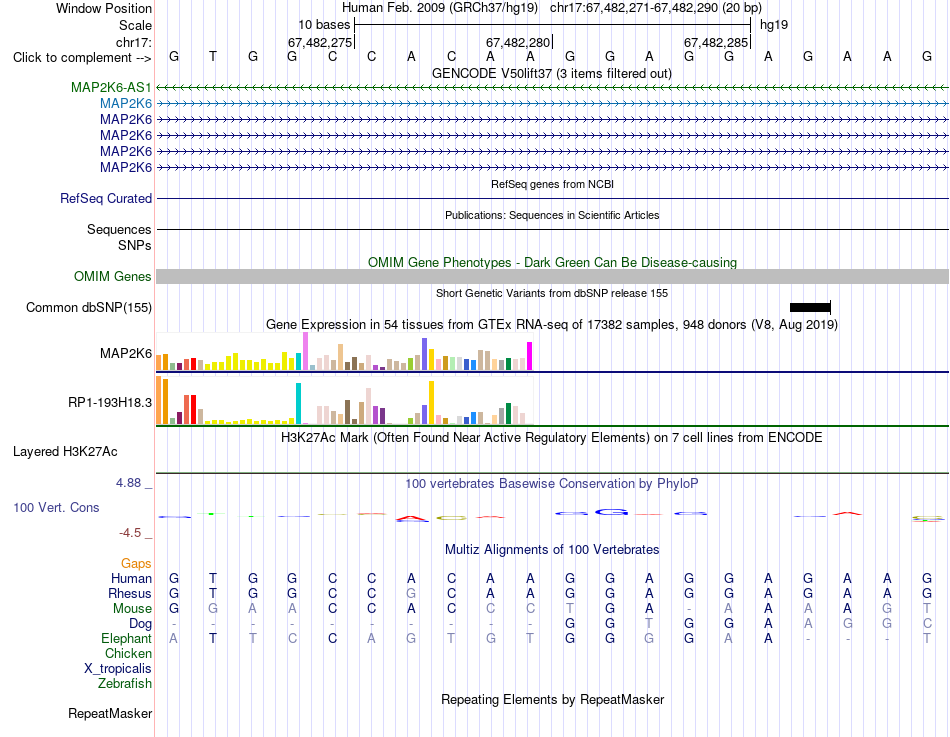This screenshot has height=737, width=950.
Task: Select the Mouse alignment row label
Action: [x=132, y=609]
